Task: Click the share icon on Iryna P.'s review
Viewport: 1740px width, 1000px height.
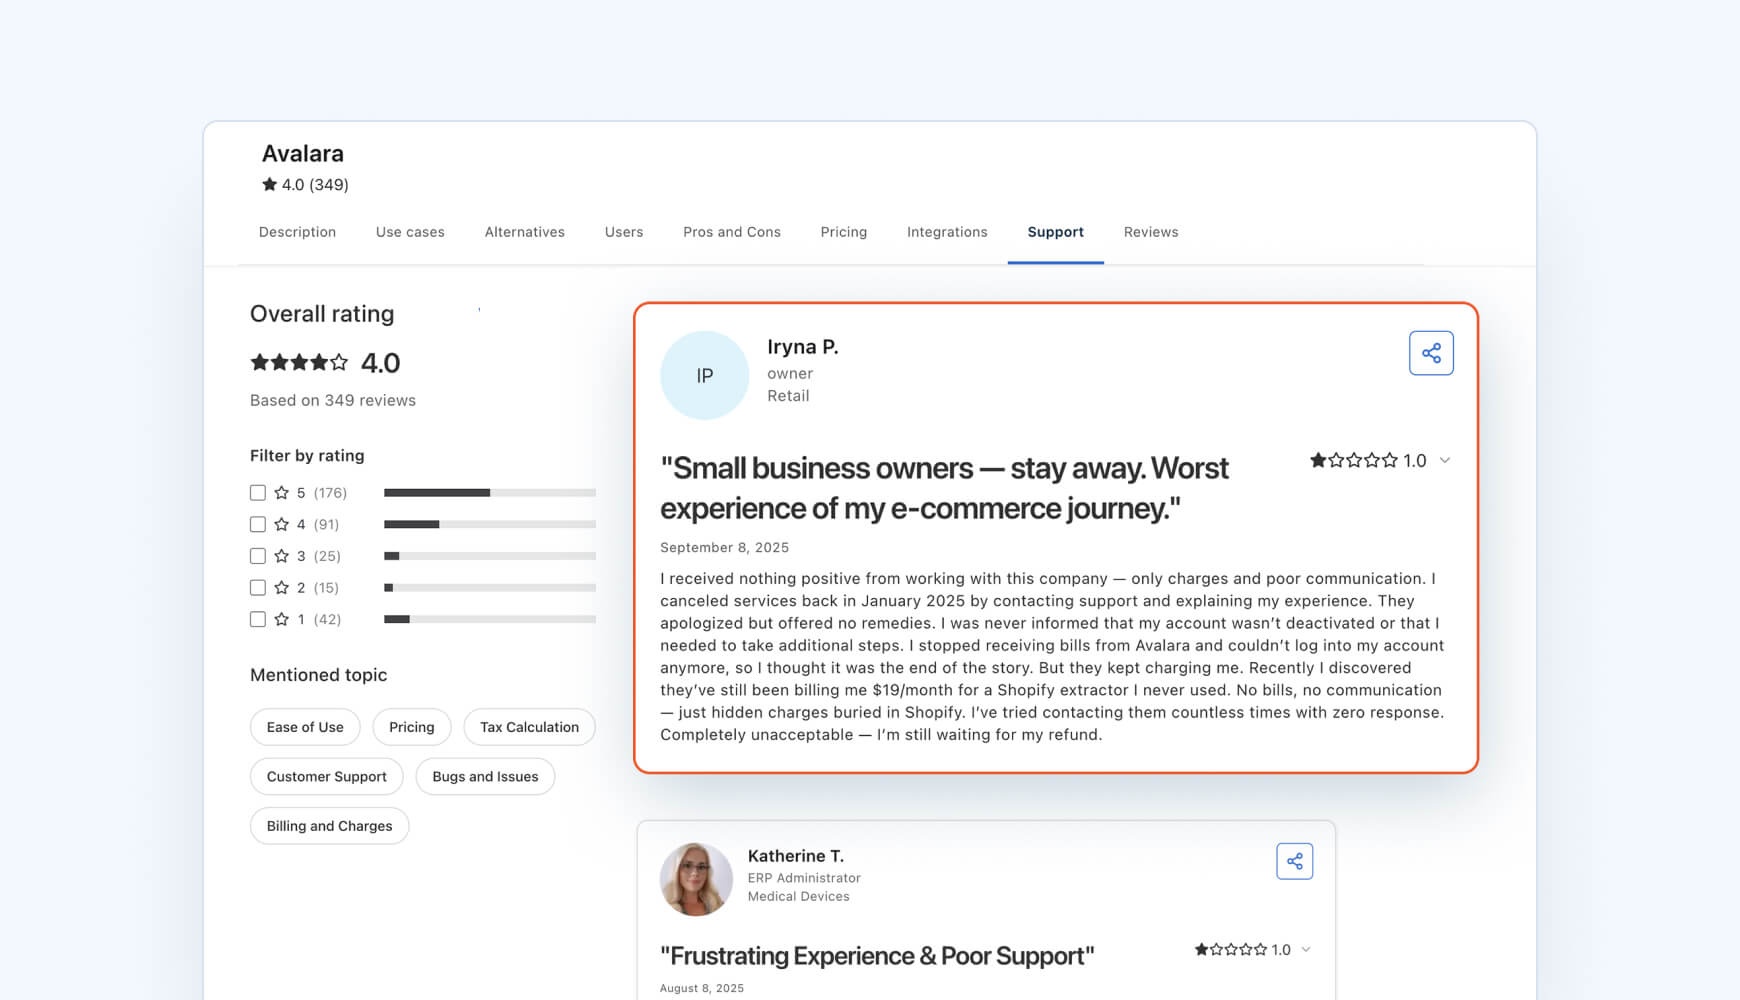Action: click(x=1431, y=352)
